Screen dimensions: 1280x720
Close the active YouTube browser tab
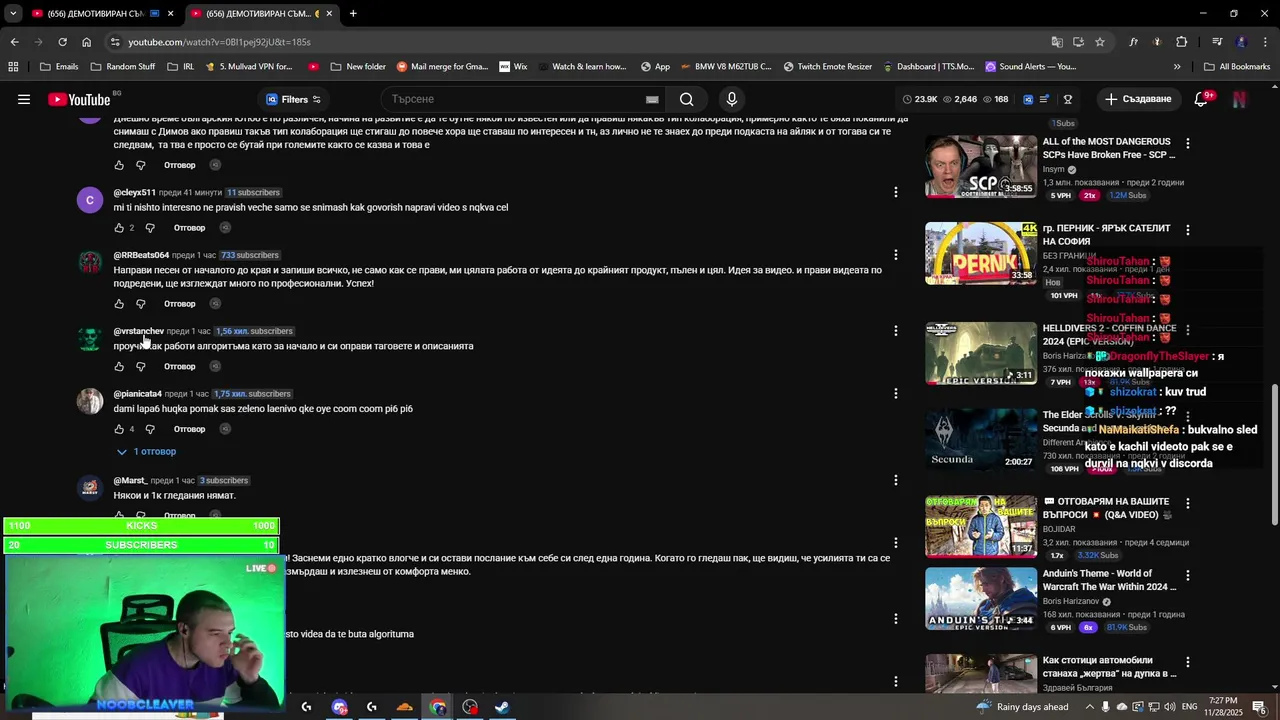[328, 14]
